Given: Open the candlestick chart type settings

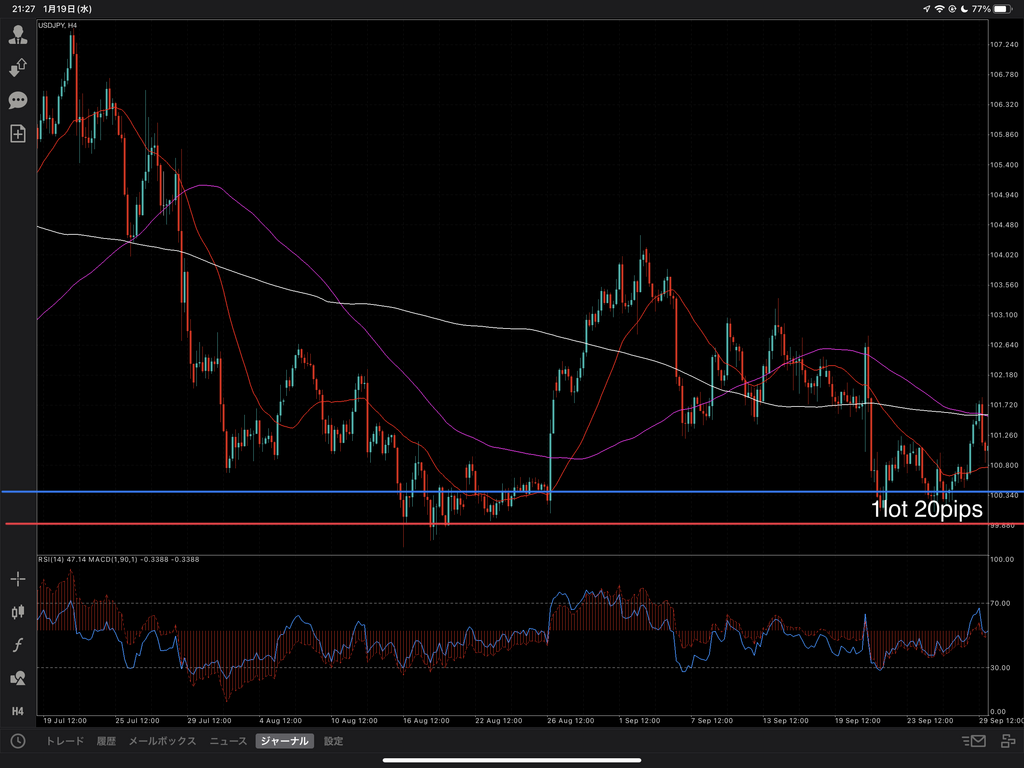Looking at the screenshot, I should point(18,612).
